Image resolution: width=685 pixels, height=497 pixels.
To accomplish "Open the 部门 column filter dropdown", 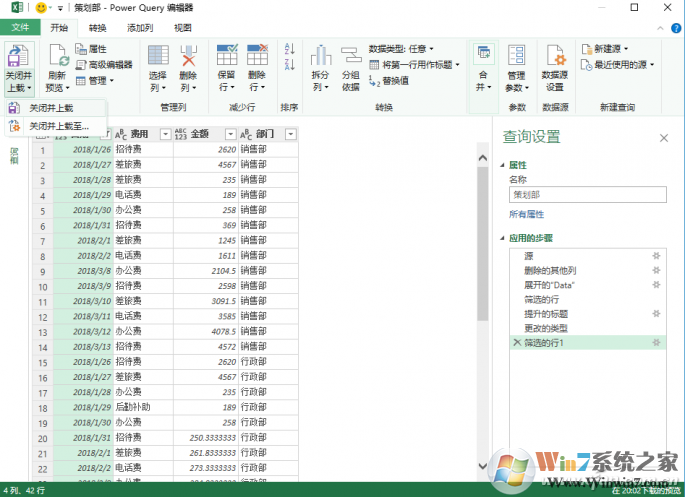I will (x=291, y=134).
